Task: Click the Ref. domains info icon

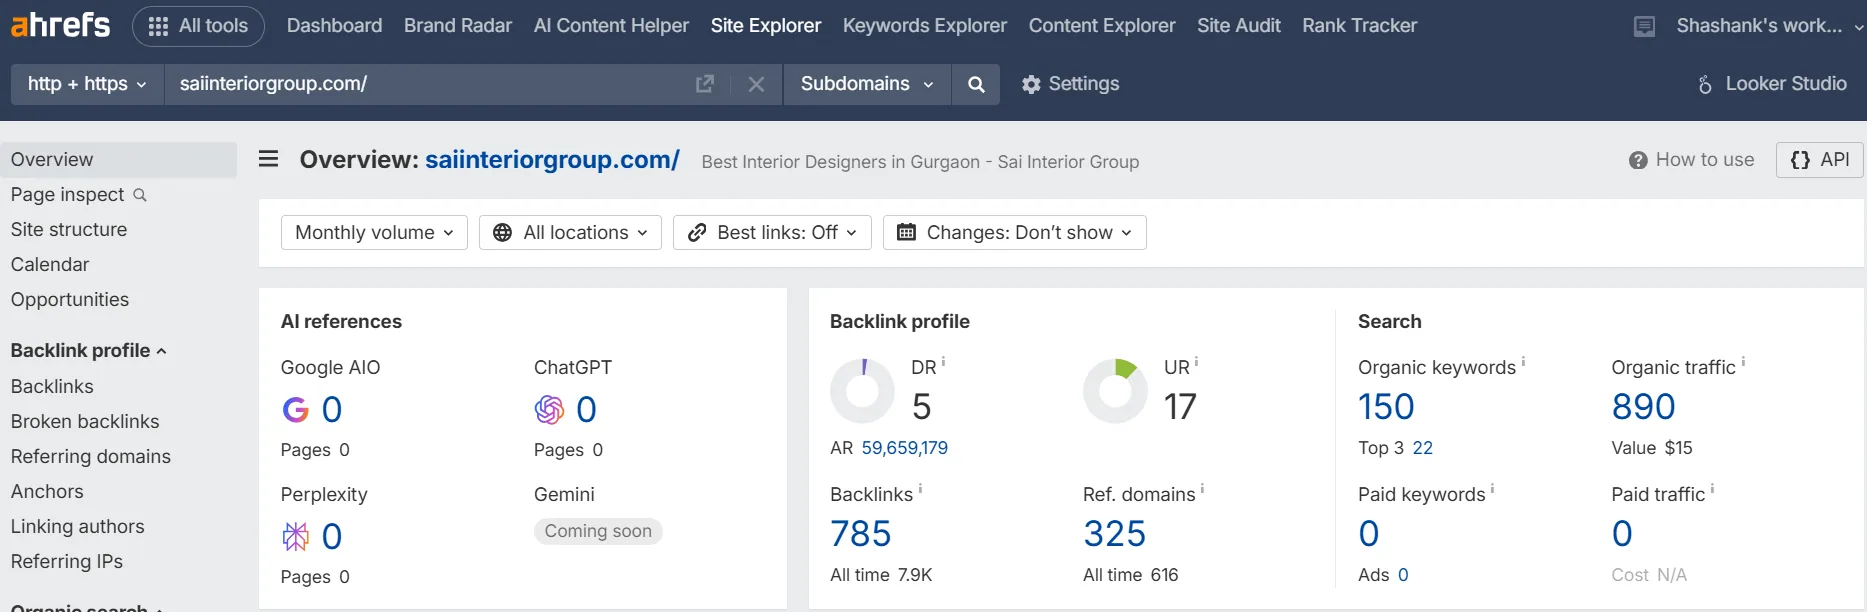Action: [1202, 489]
